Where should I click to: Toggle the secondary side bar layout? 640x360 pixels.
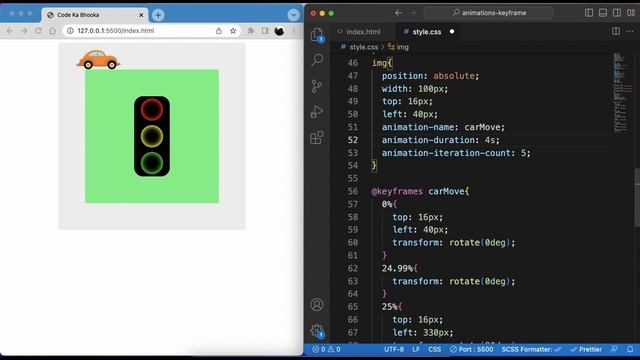617,13
